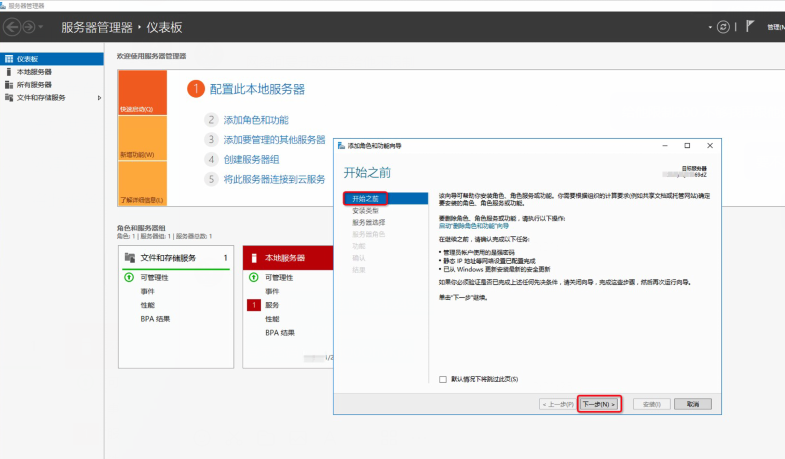Click the 本地服务器 icon in sidebar
Screen dimensions: 785x459
9,72
